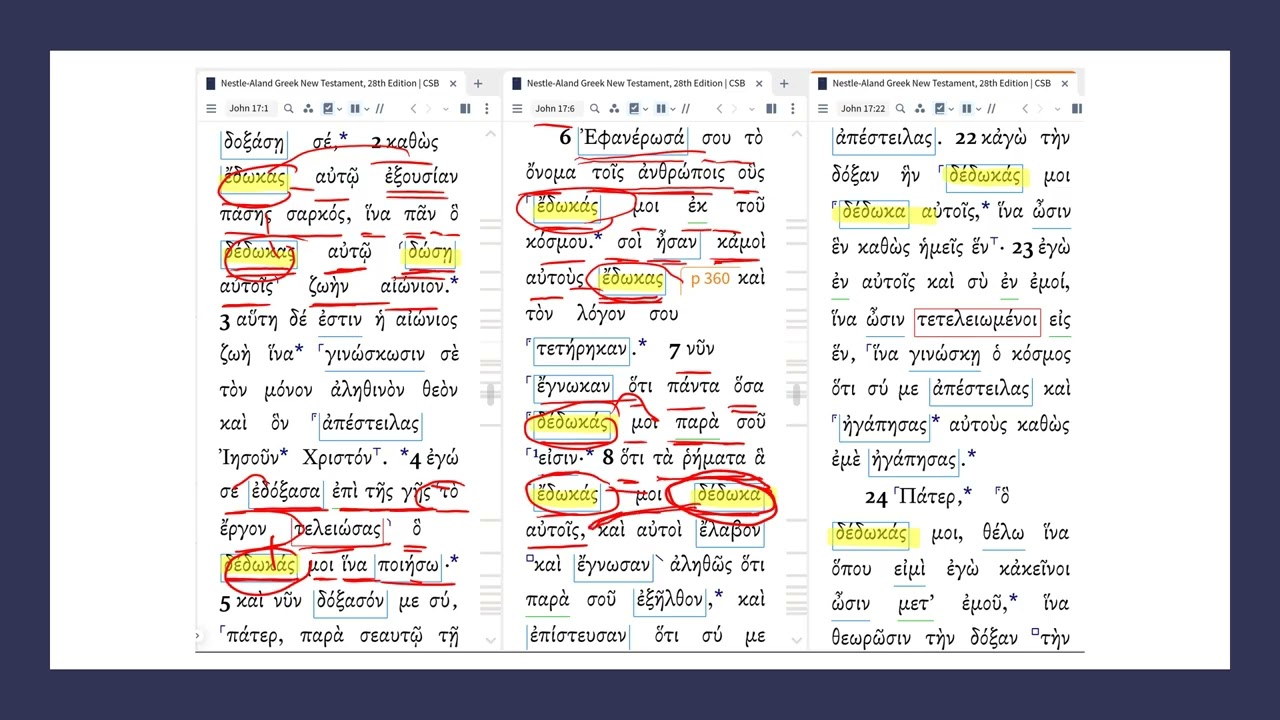Toggle parallel columns view in John 17:22 pane
The height and width of the screenshot is (720, 1280).
coord(966,108)
